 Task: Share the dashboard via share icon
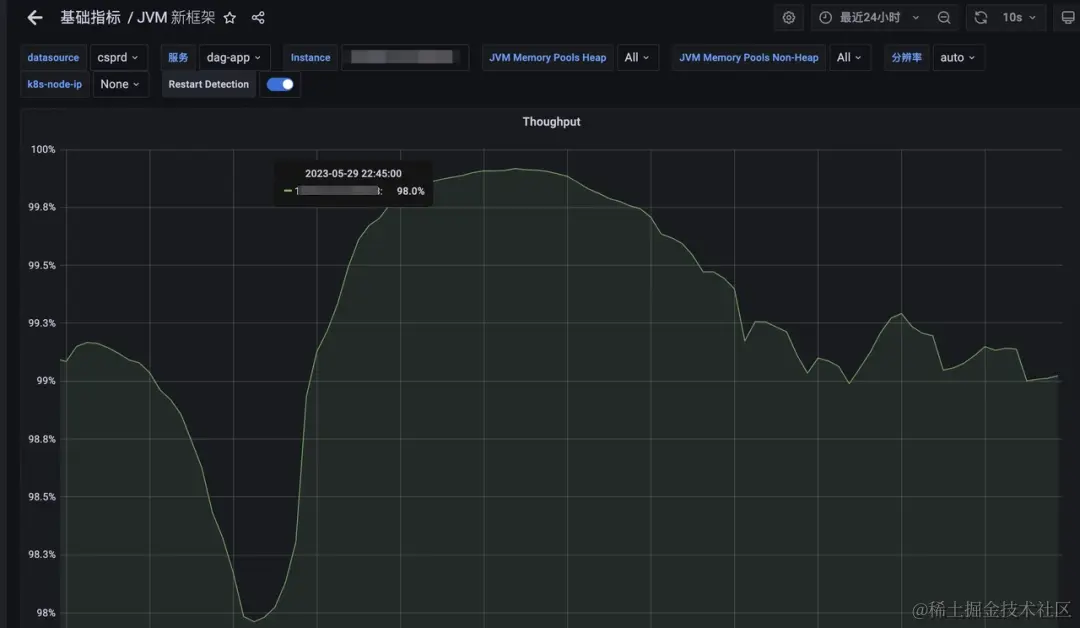tap(258, 18)
